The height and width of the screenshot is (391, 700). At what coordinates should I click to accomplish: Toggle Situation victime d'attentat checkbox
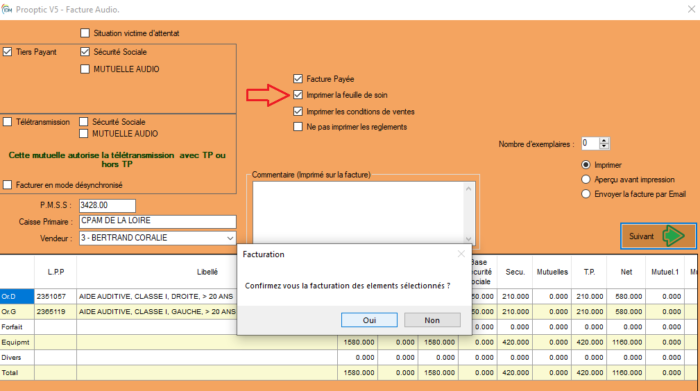(x=85, y=33)
